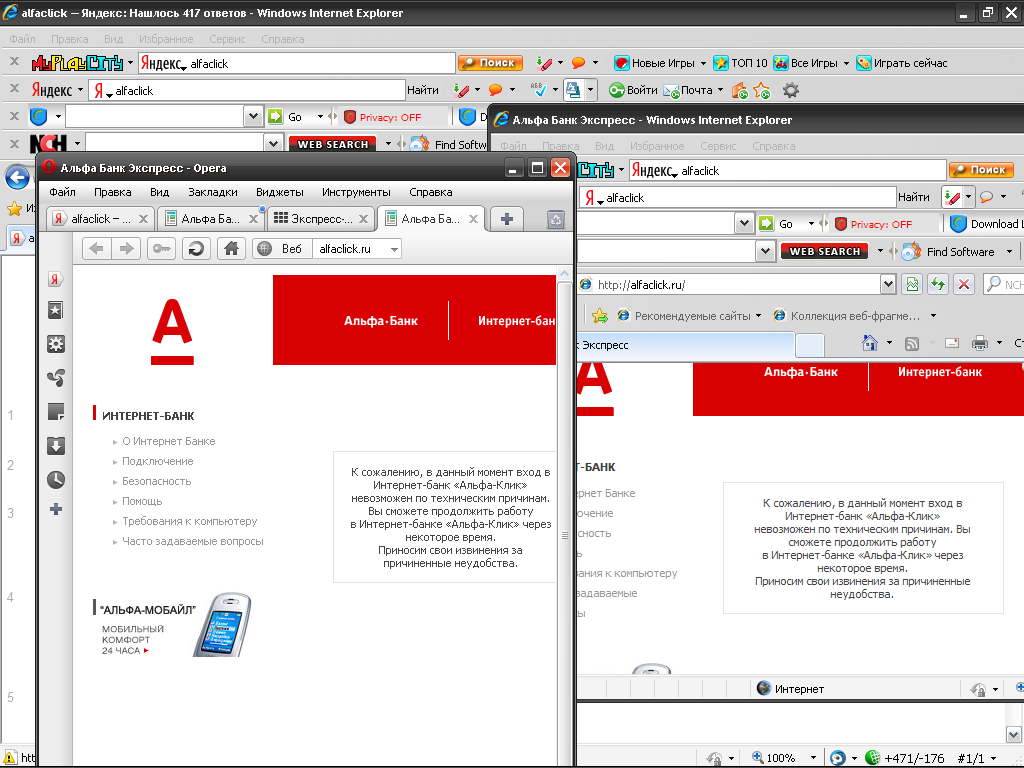Click Войти in rear Yandex toolbar
1024x768 pixels.
633,90
